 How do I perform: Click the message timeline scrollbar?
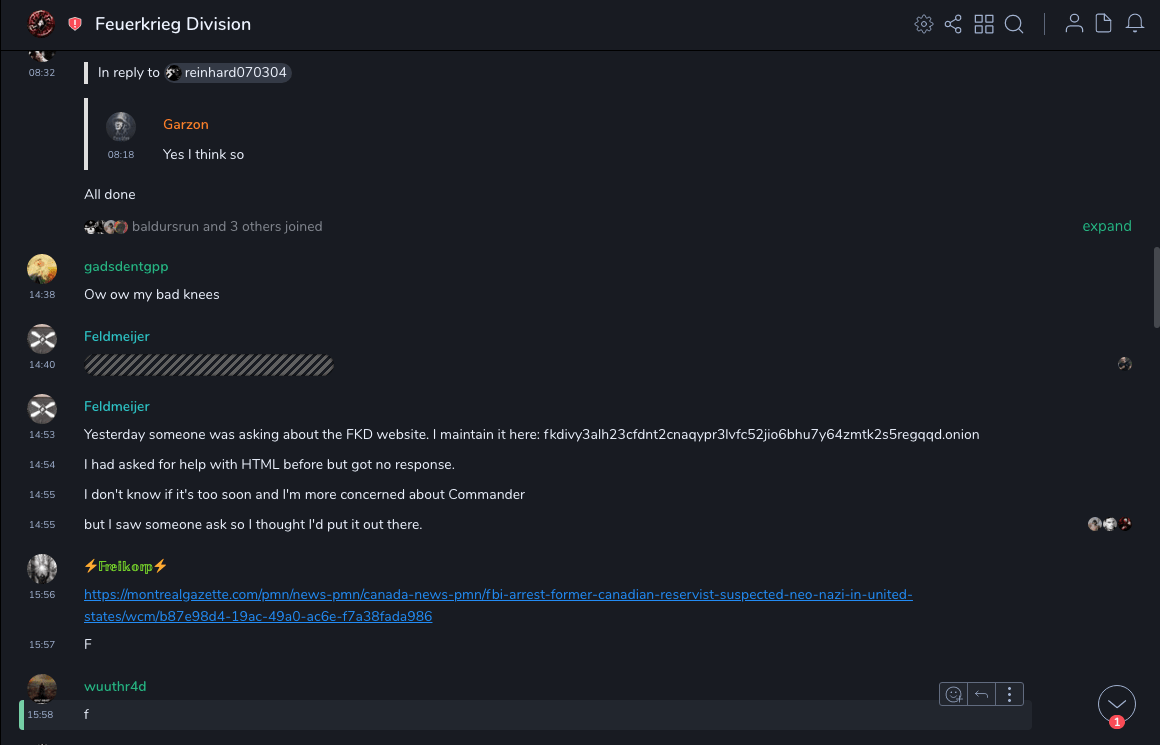[x=1156, y=287]
